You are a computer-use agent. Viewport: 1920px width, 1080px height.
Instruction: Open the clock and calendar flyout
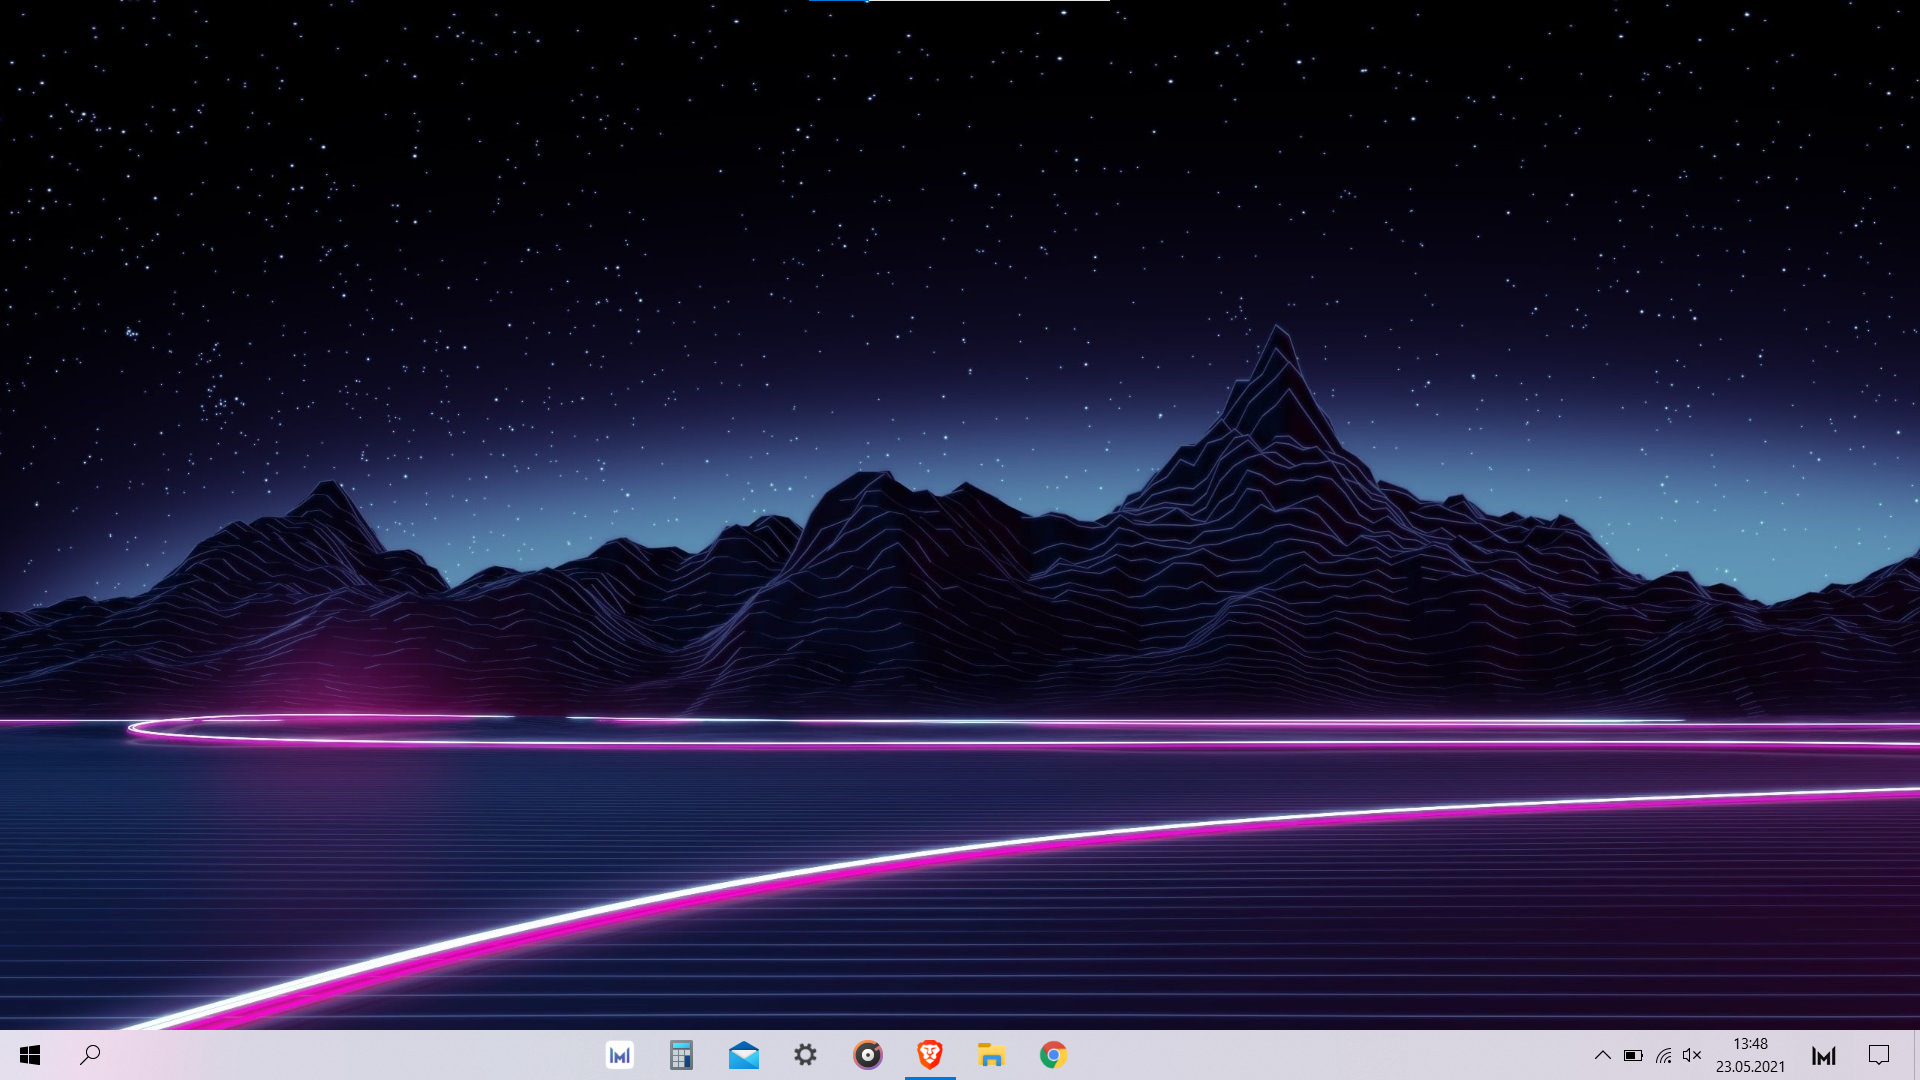[x=1750, y=1055]
